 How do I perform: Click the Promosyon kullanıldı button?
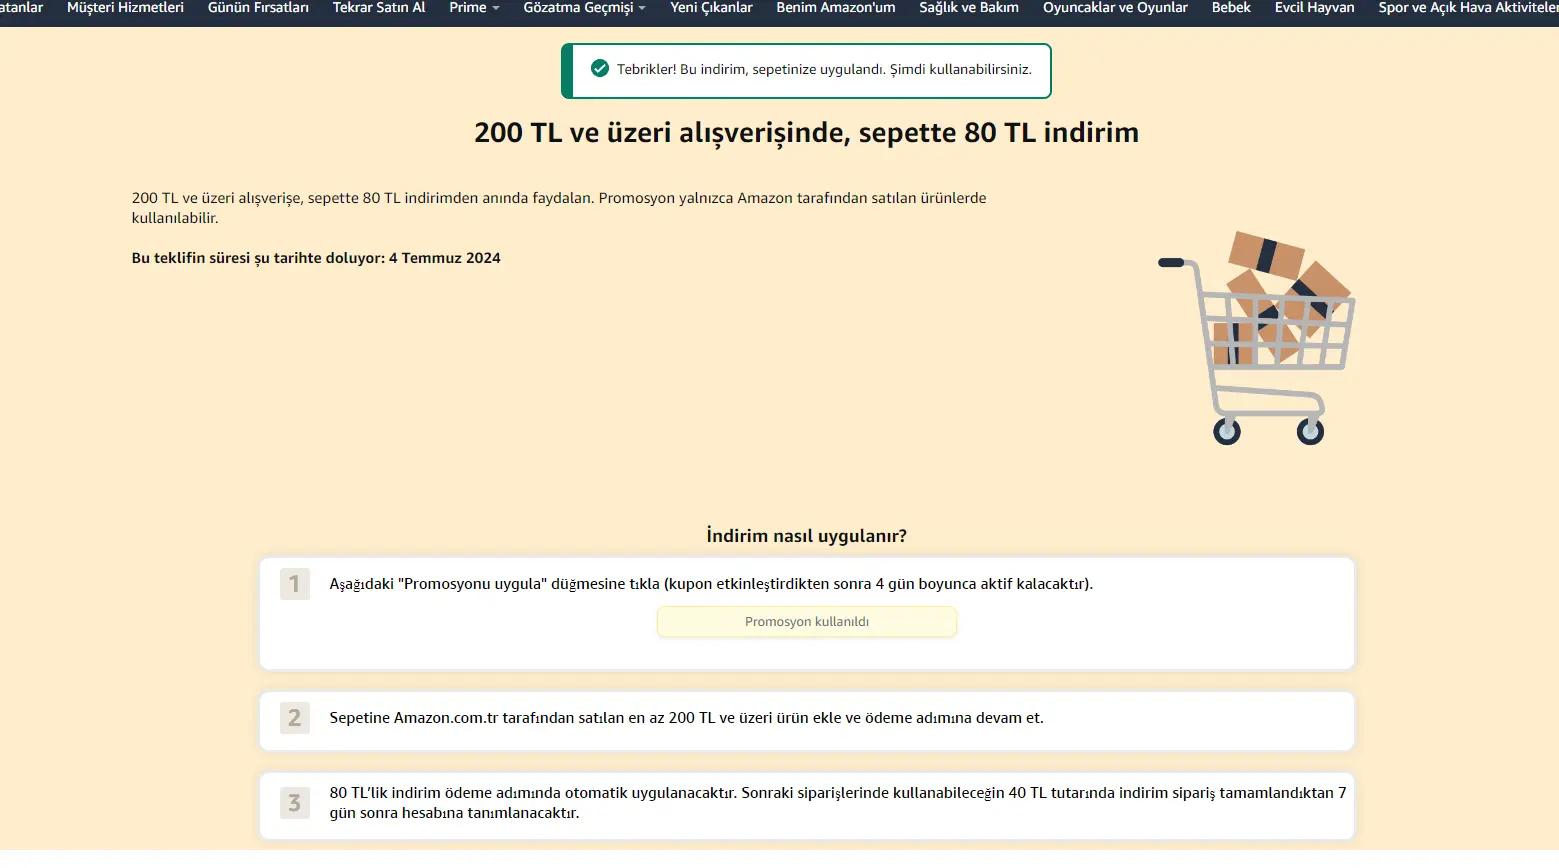click(807, 622)
